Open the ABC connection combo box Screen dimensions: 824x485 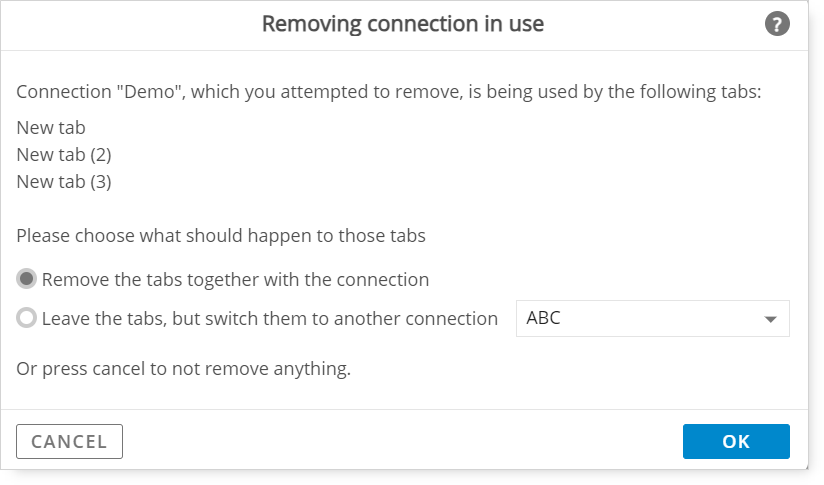point(653,318)
